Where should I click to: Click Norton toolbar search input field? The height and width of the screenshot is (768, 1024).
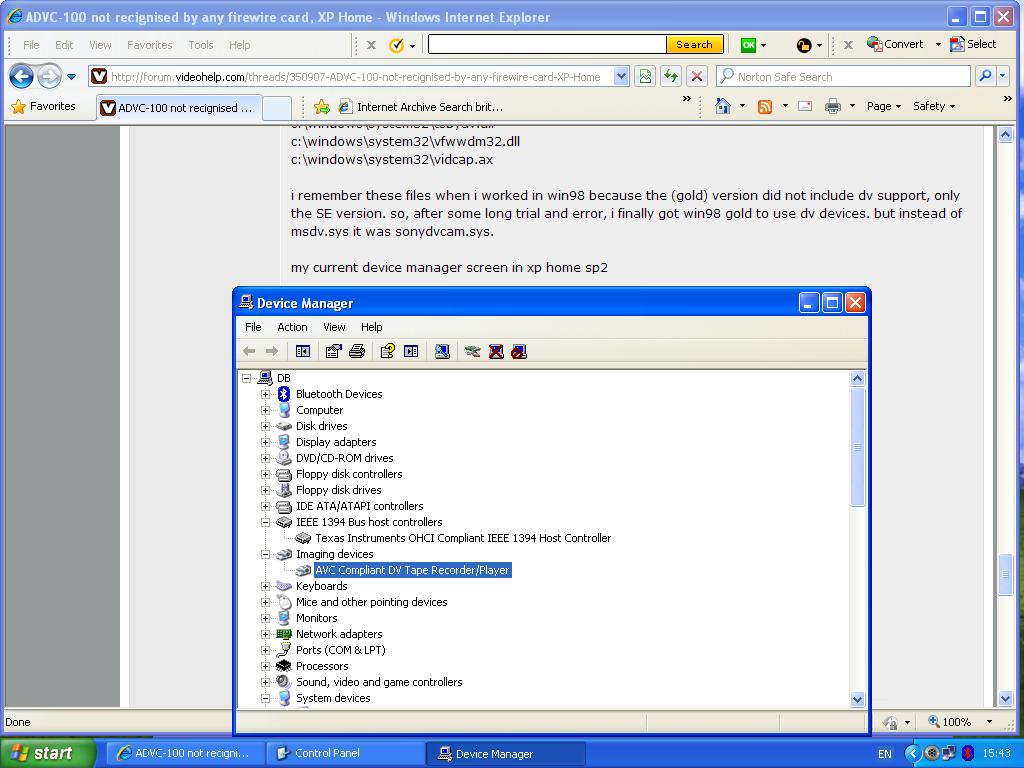pyautogui.click(x=547, y=44)
